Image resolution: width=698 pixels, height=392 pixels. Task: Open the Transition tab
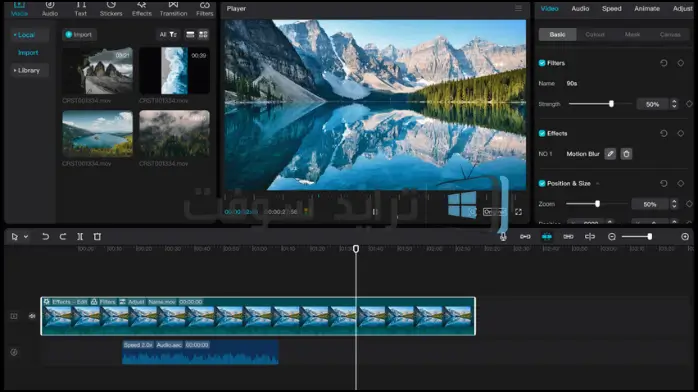coord(173,9)
